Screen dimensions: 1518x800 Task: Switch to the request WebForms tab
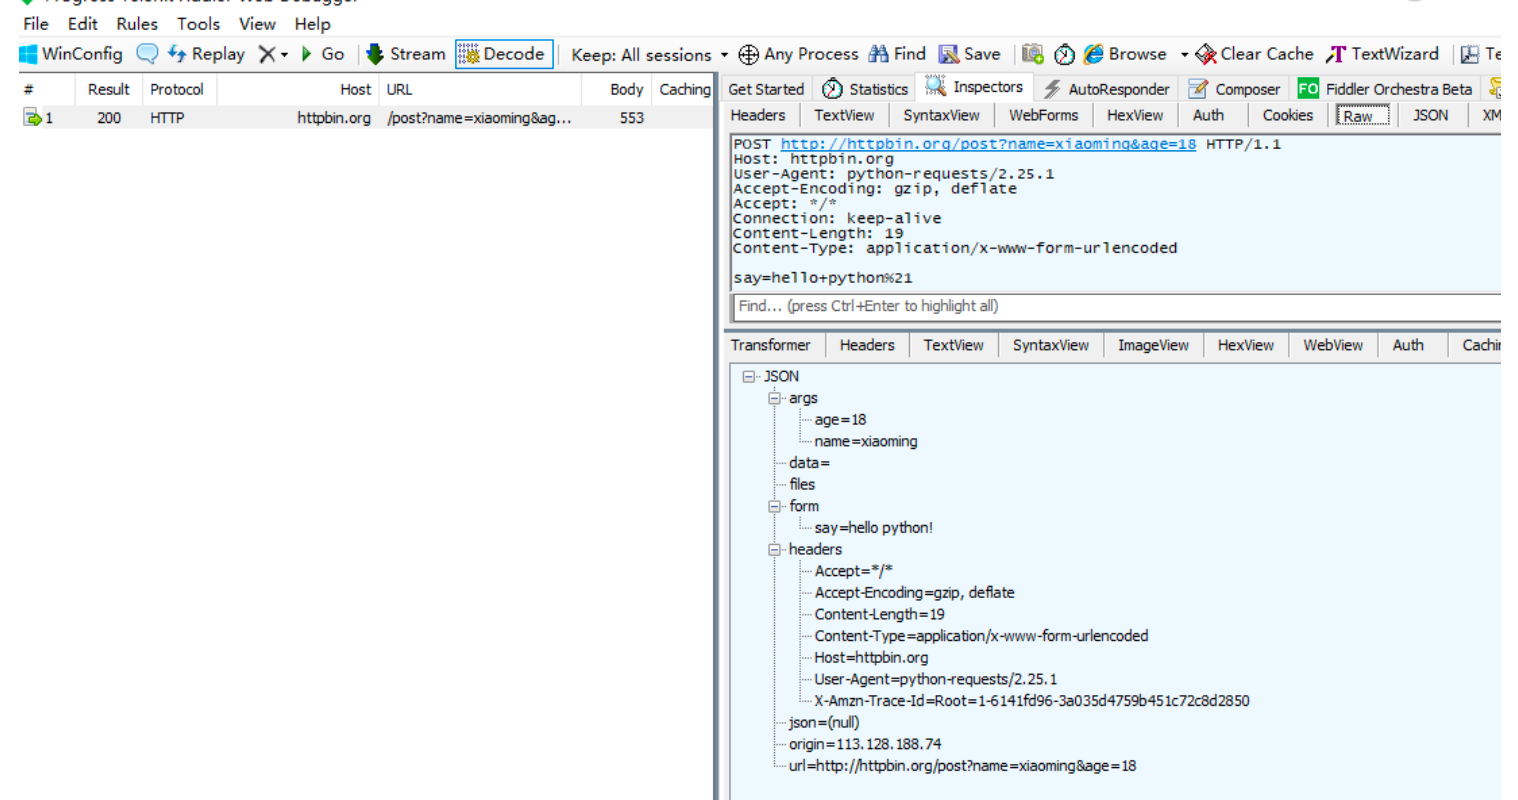(1043, 115)
